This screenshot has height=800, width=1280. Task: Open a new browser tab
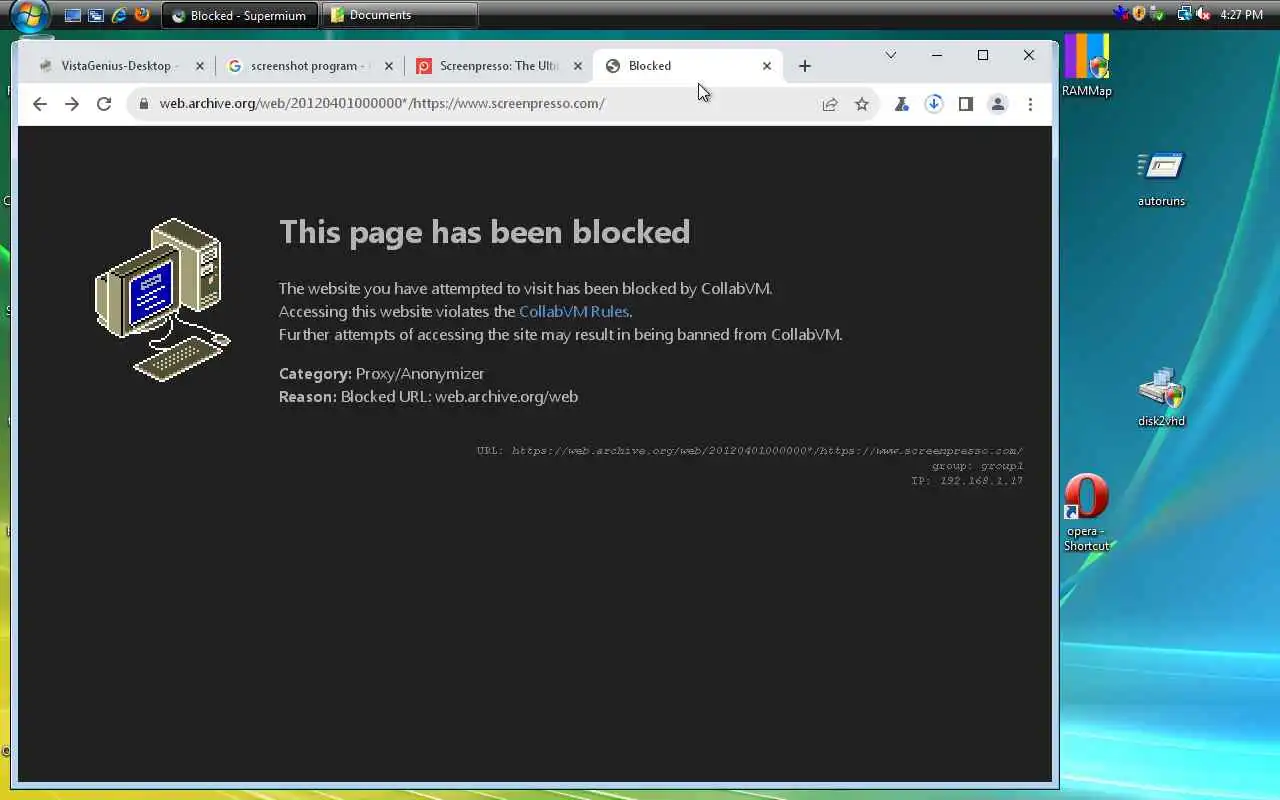tap(805, 66)
